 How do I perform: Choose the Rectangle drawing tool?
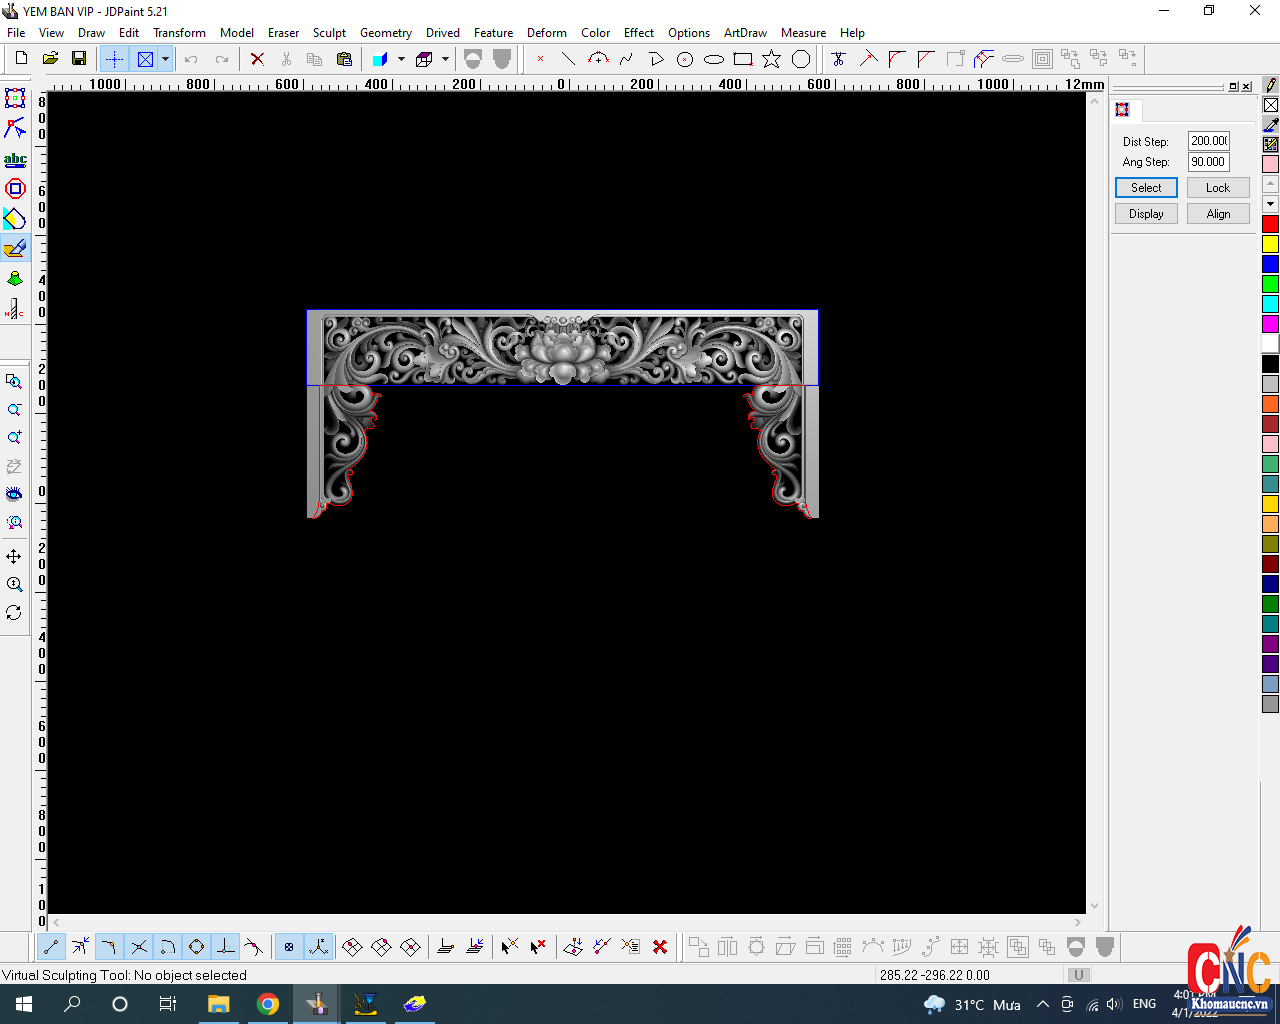pyautogui.click(x=742, y=59)
